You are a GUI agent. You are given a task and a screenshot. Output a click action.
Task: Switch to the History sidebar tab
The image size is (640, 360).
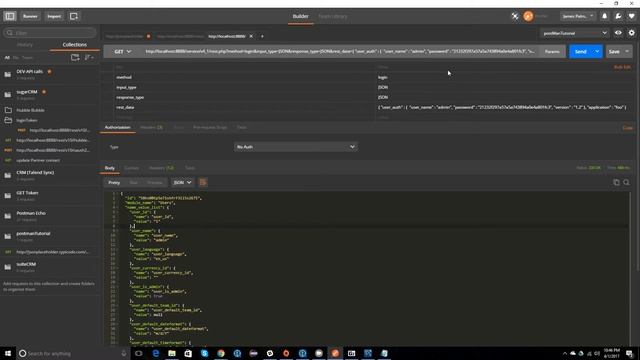[x=24, y=44]
